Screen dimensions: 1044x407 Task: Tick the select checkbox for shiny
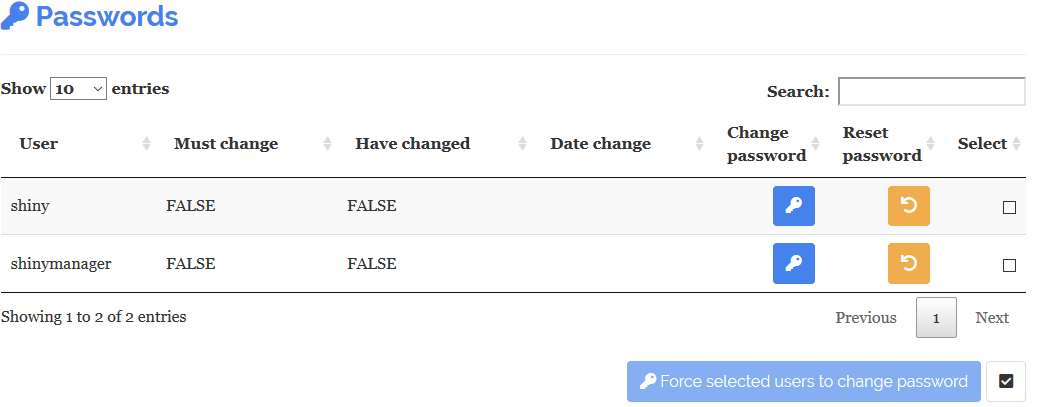[1009, 207]
